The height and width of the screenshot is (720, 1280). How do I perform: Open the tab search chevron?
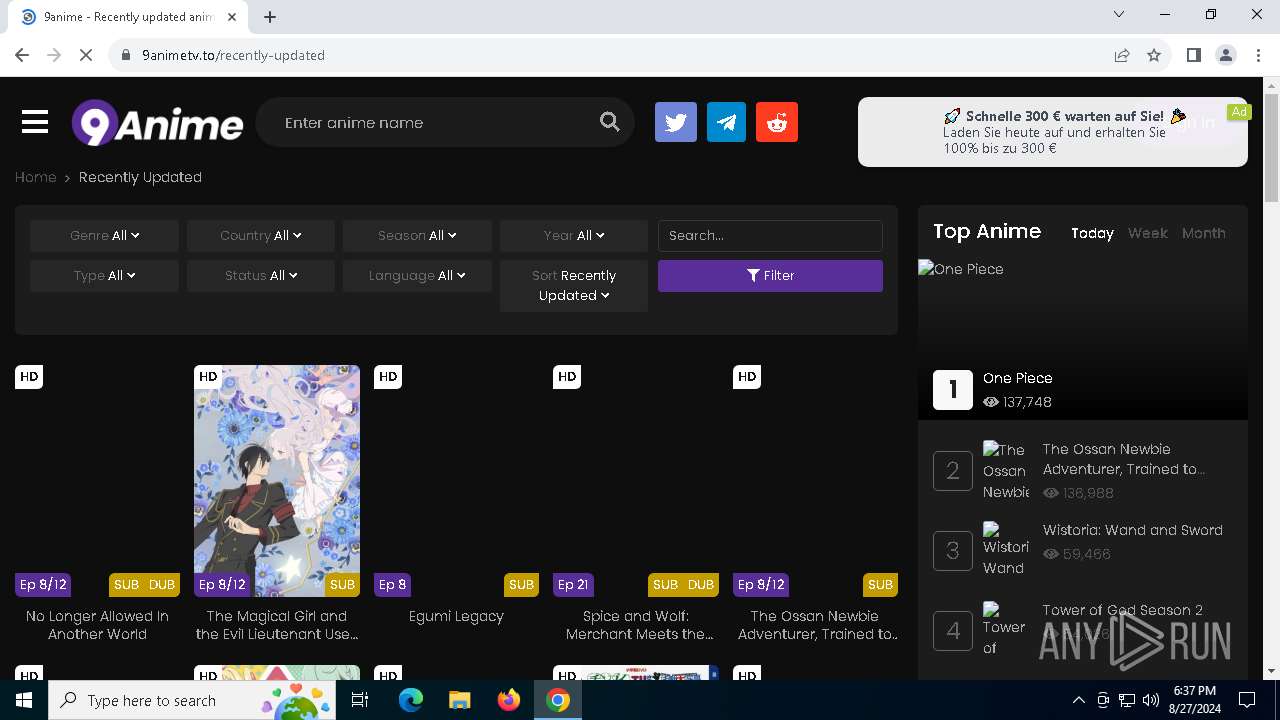pyautogui.click(x=1119, y=14)
